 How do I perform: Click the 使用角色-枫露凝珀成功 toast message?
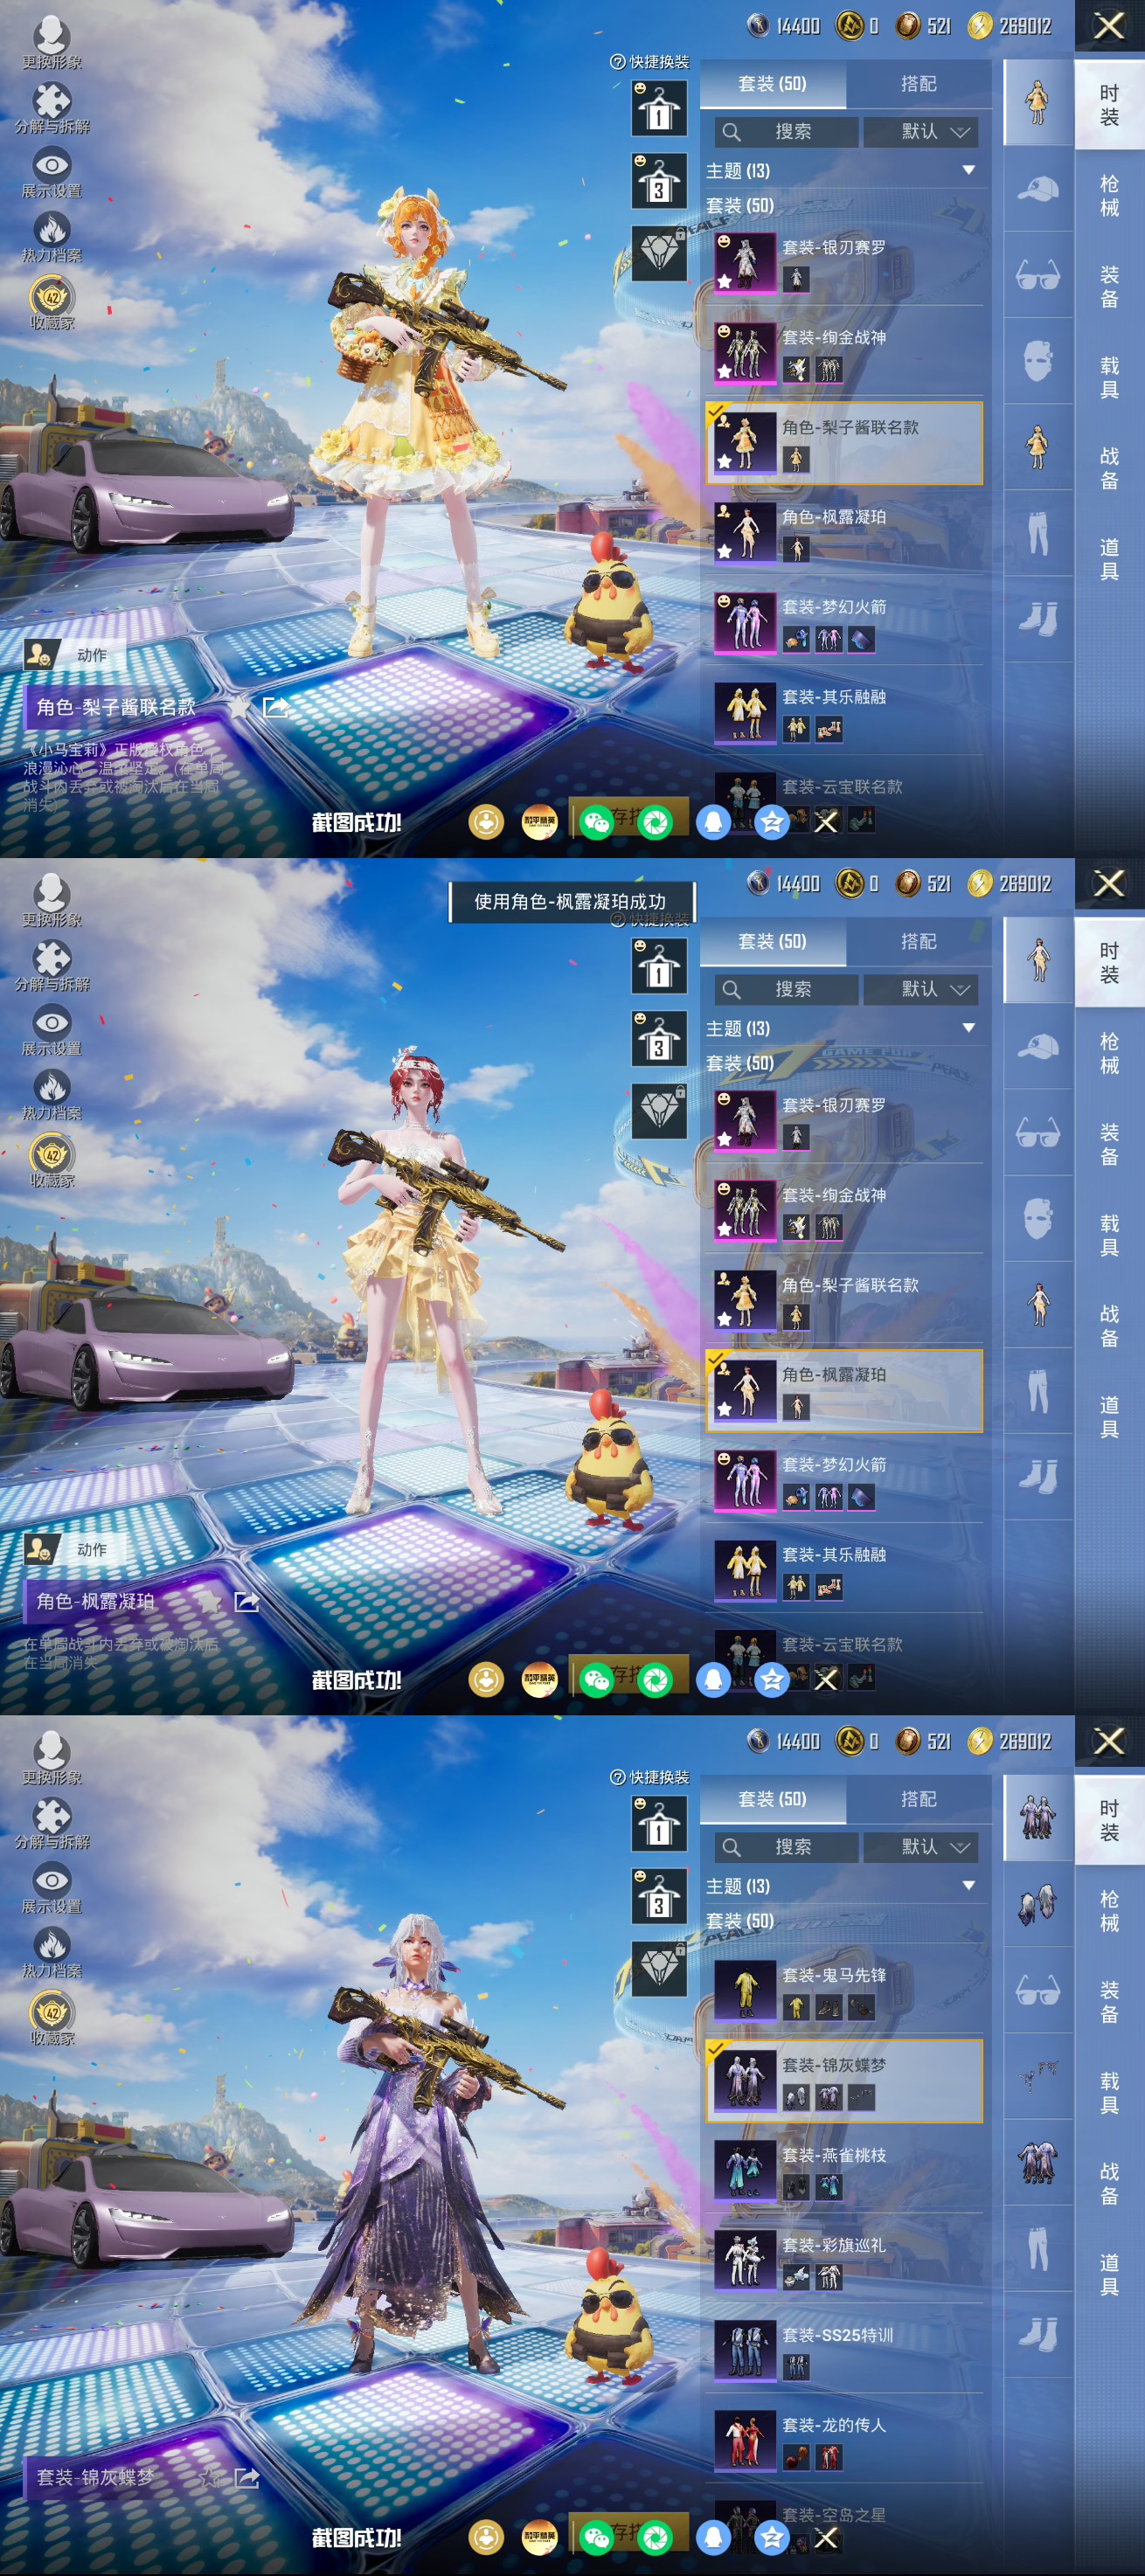click(x=570, y=902)
